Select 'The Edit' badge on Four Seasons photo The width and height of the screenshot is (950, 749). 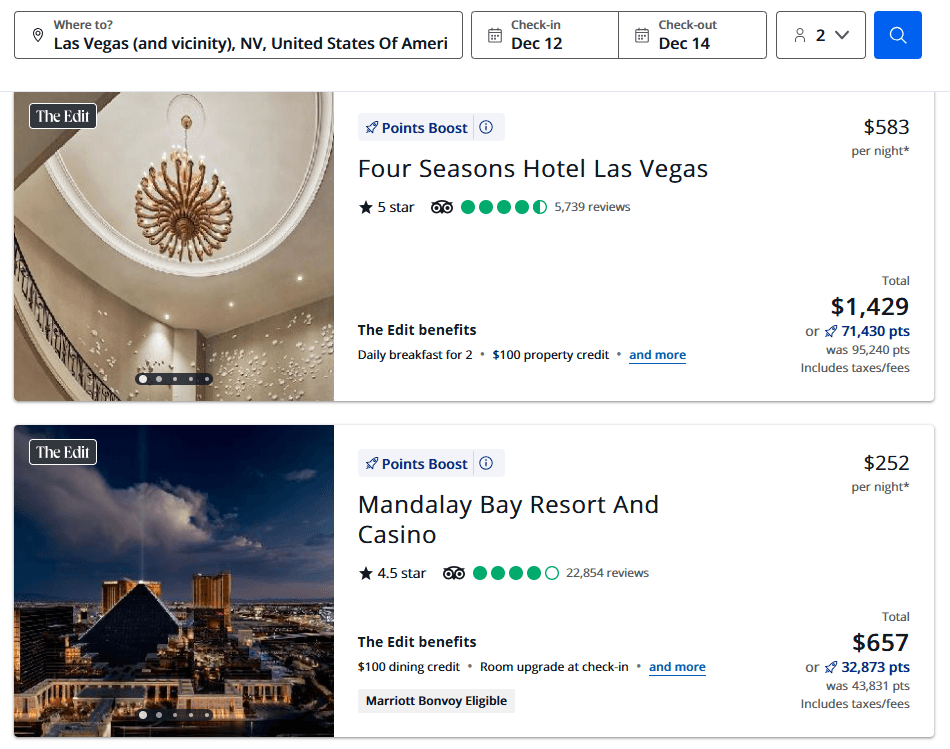click(62, 115)
